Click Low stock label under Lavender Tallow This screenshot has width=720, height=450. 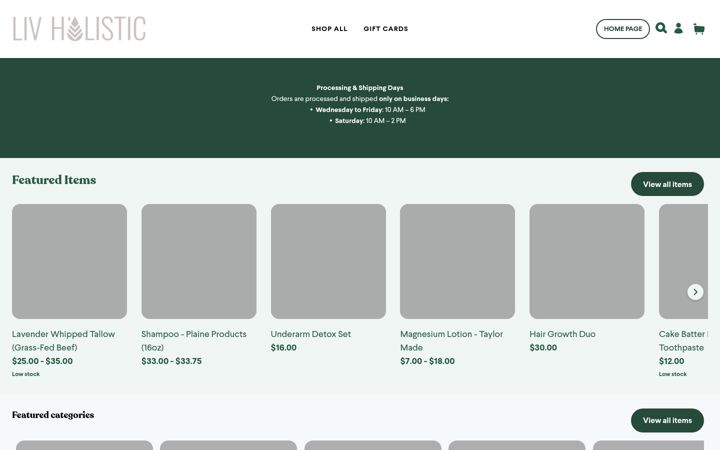[26, 374]
